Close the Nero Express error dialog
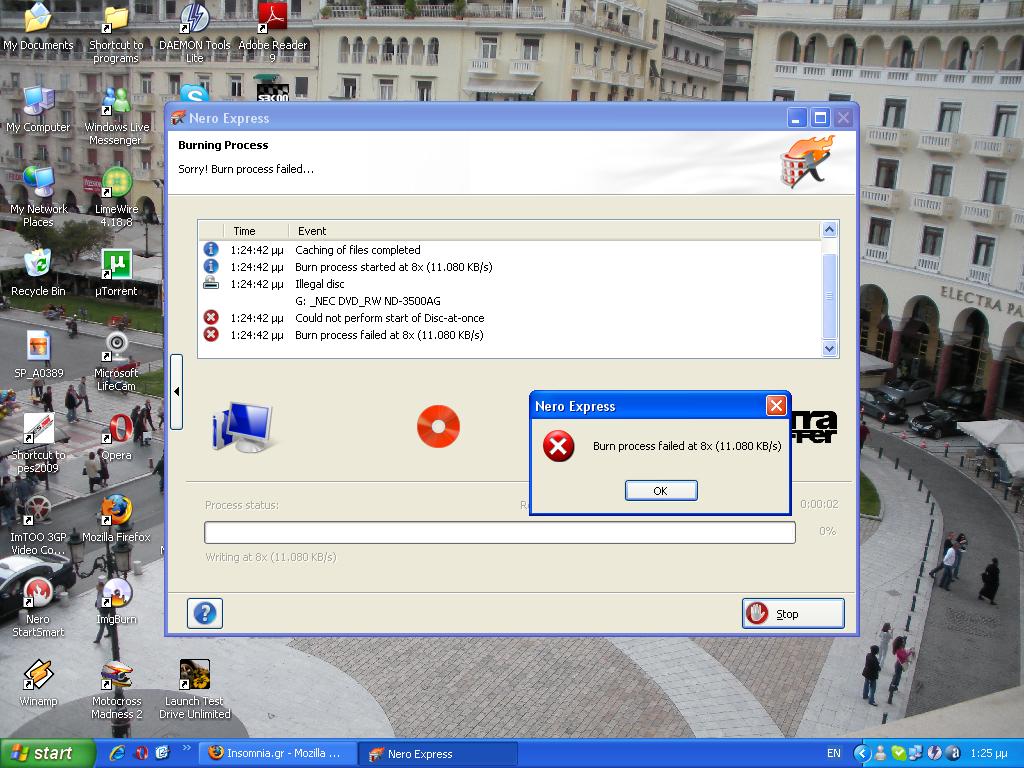This screenshot has height=768, width=1024. [776, 406]
